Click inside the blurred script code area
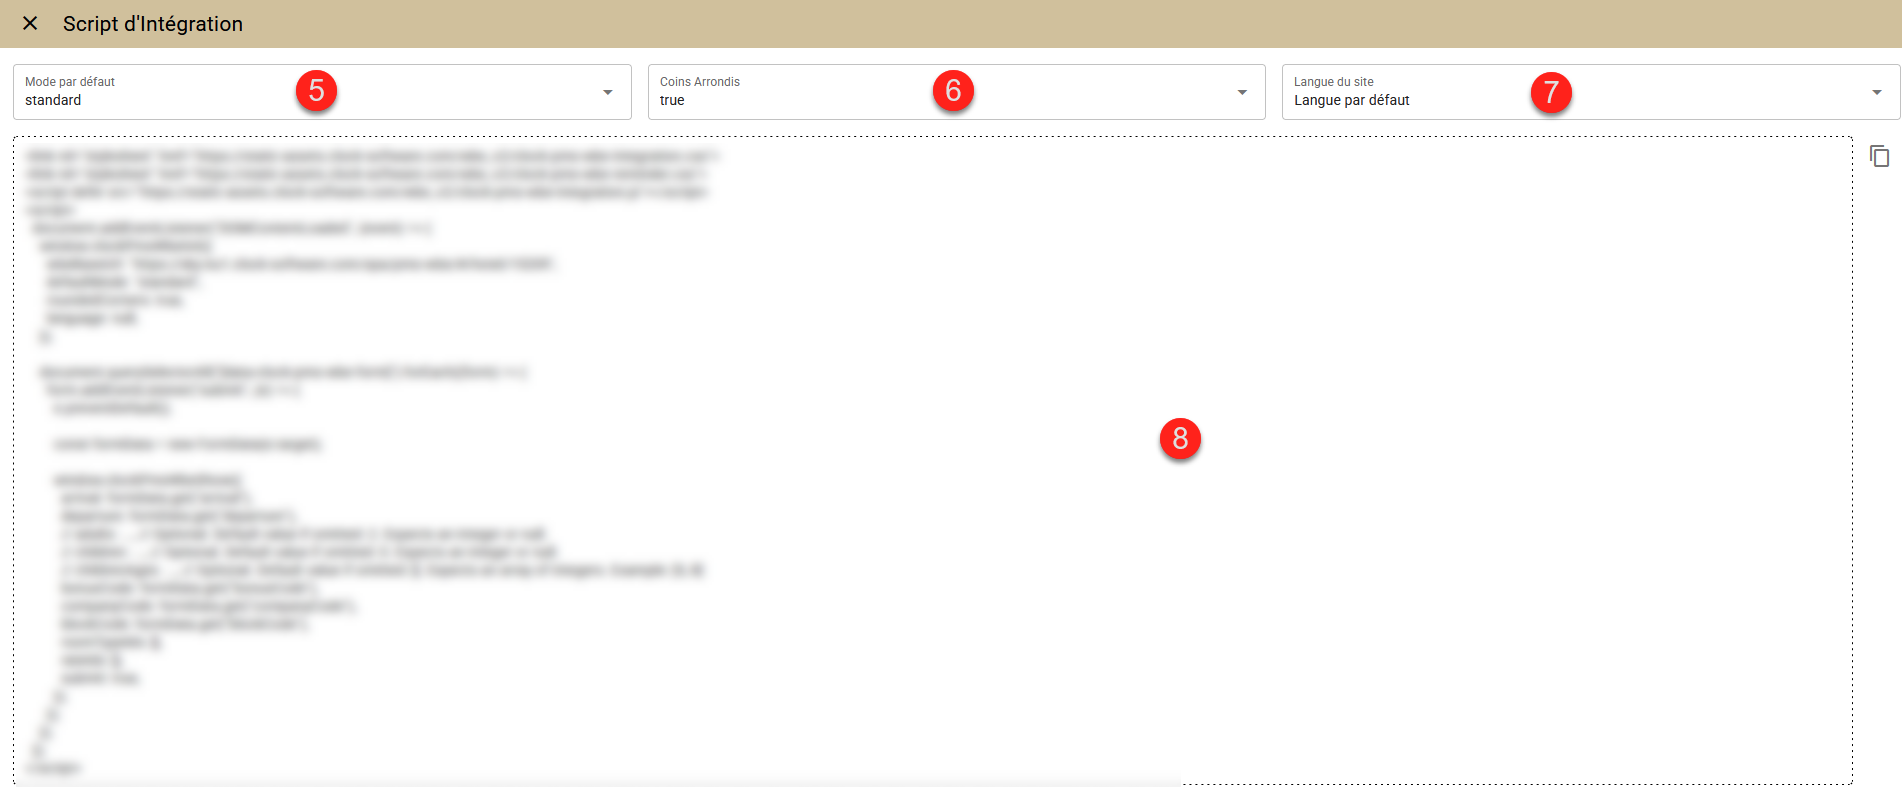This screenshot has width=1902, height=795. [932, 460]
